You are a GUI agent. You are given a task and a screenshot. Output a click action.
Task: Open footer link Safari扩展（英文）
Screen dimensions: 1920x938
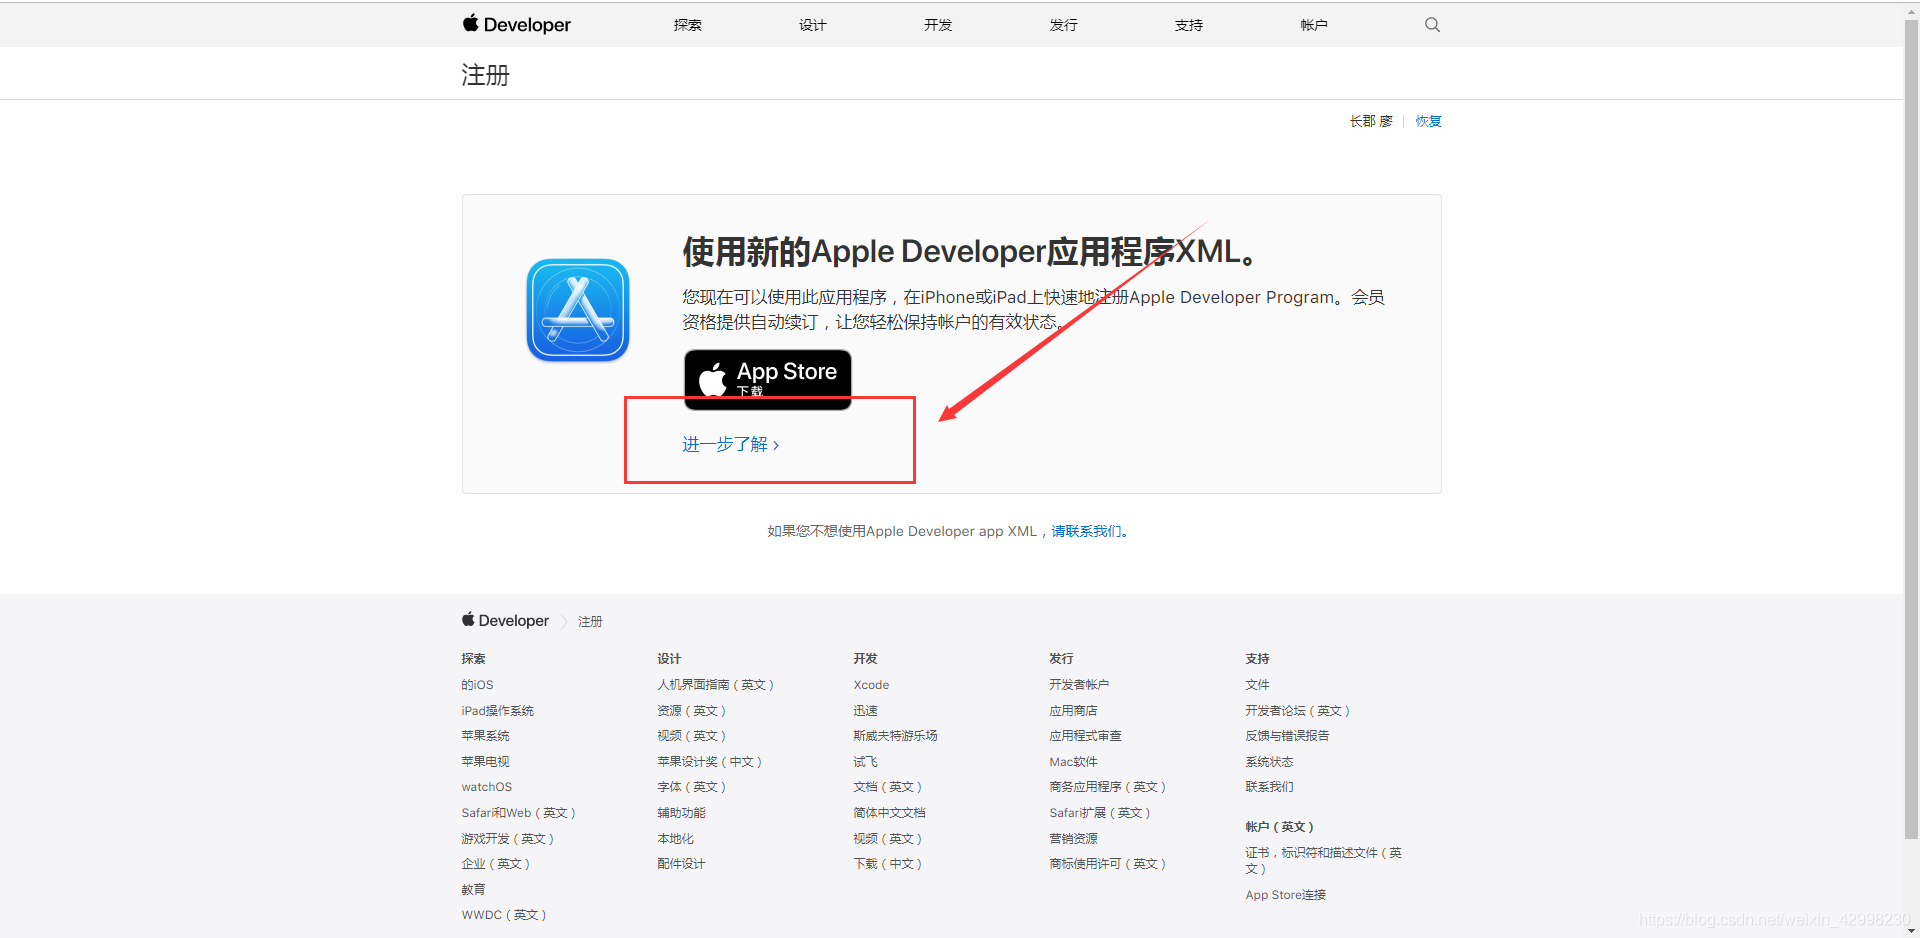pyautogui.click(x=1099, y=813)
